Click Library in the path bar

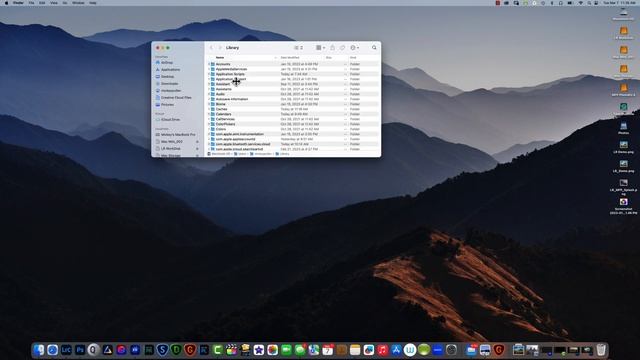282,154
